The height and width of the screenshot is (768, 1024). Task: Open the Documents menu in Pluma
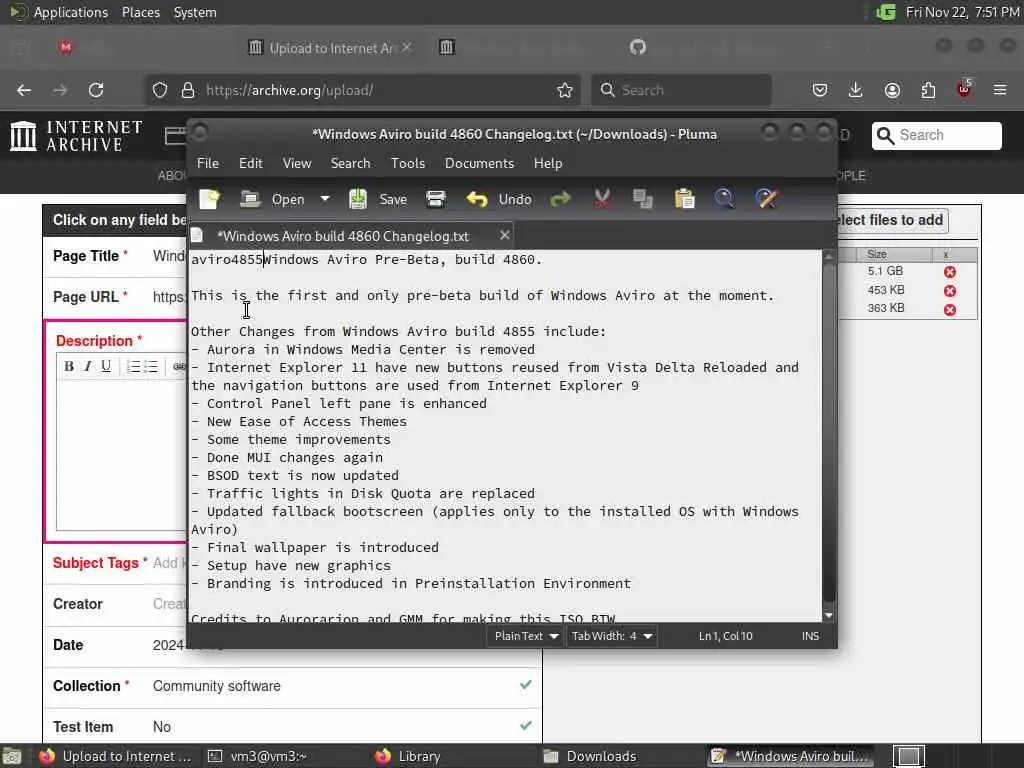coord(479,163)
